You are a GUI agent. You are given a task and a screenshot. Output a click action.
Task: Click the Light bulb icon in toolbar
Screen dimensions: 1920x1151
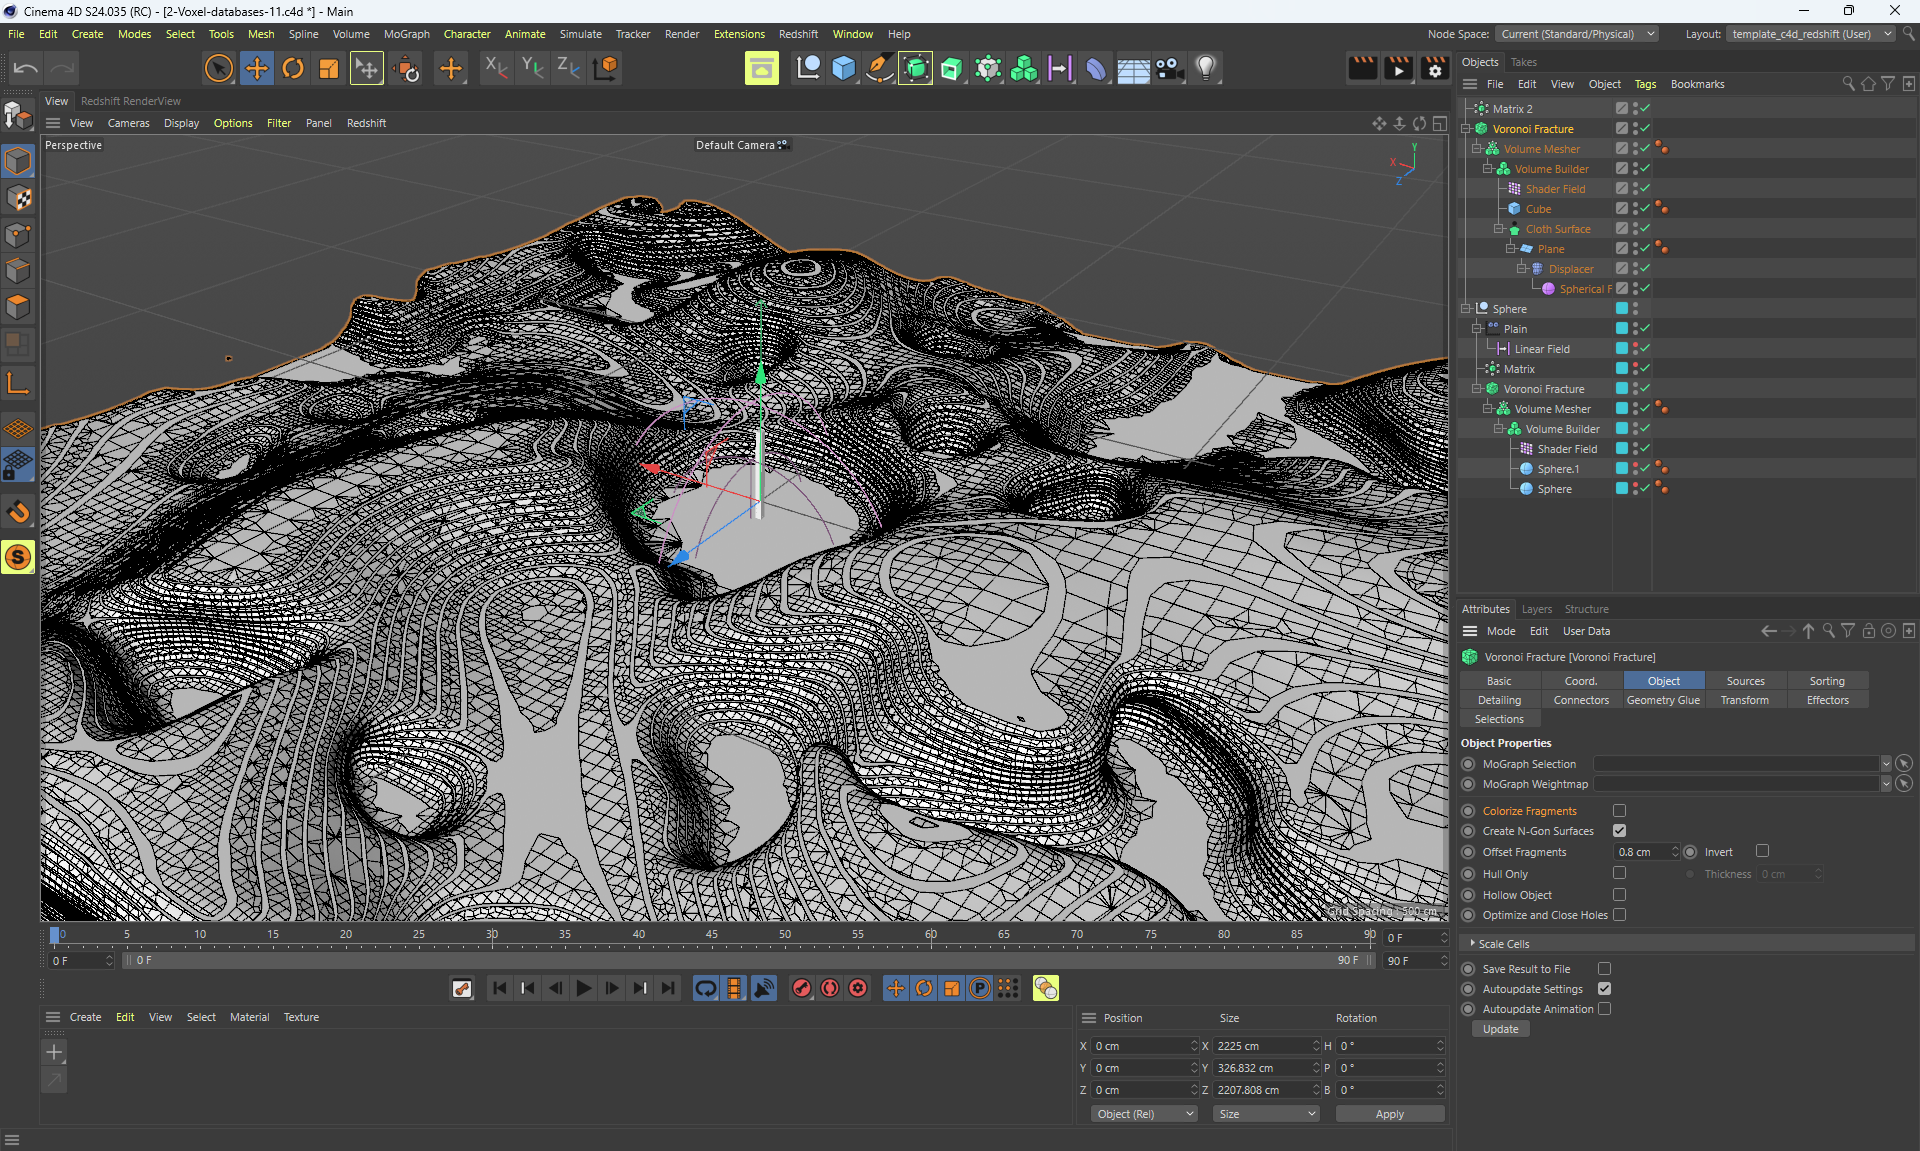point(1206,68)
